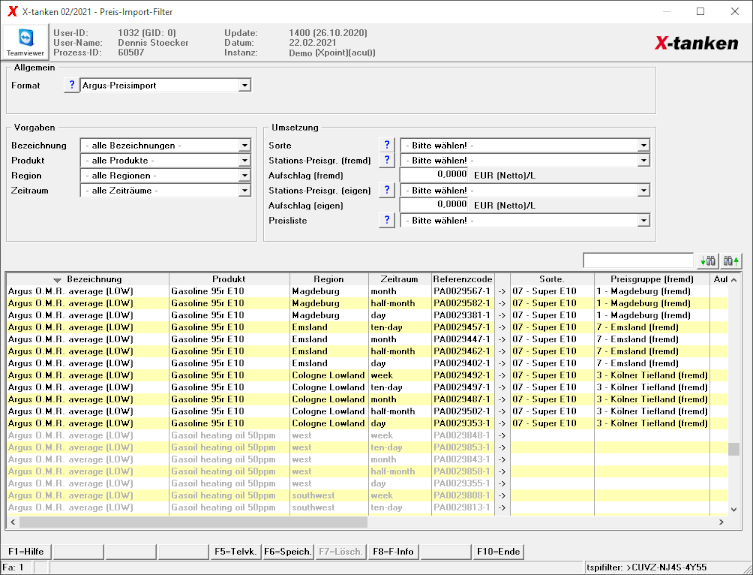
Task: Click the F5=Teilvk. button
Action: (236, 551)
